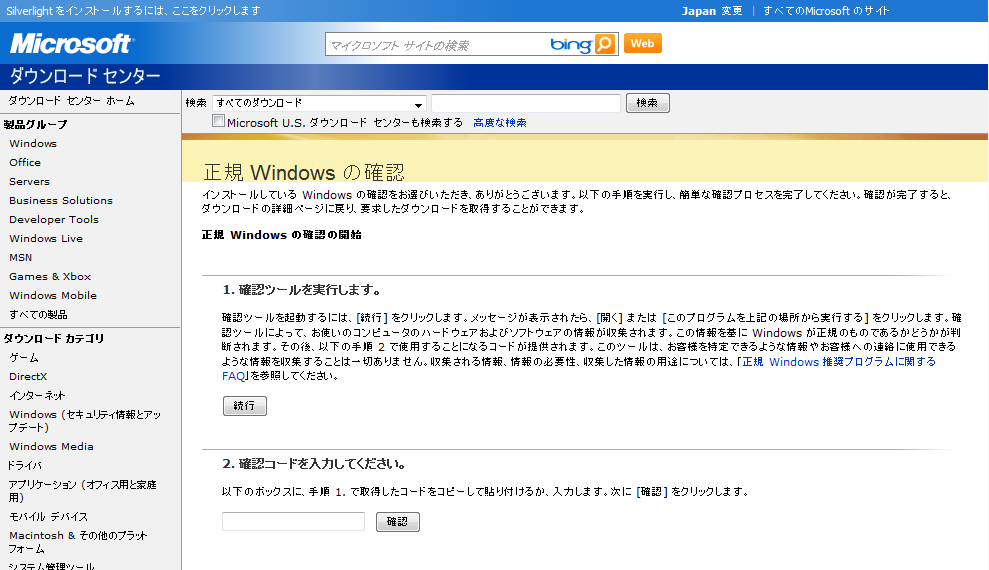
Task: Open アプリケーション (オフィス用と家庭用) category
Action: 83,491
